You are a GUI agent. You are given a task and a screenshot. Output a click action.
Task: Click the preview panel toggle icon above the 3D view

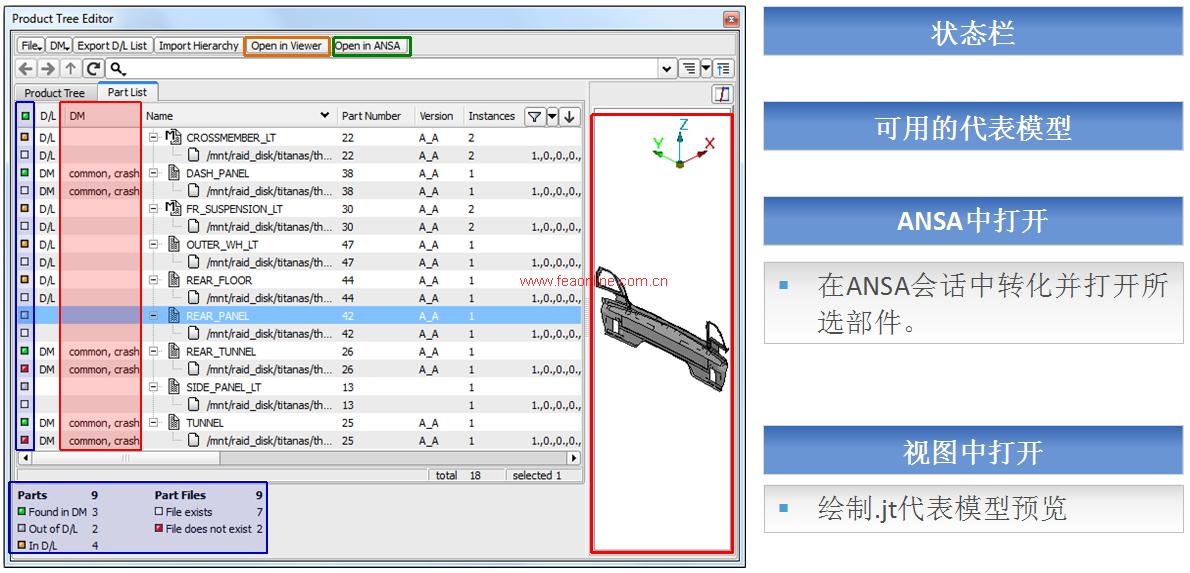tap(721, 94)
